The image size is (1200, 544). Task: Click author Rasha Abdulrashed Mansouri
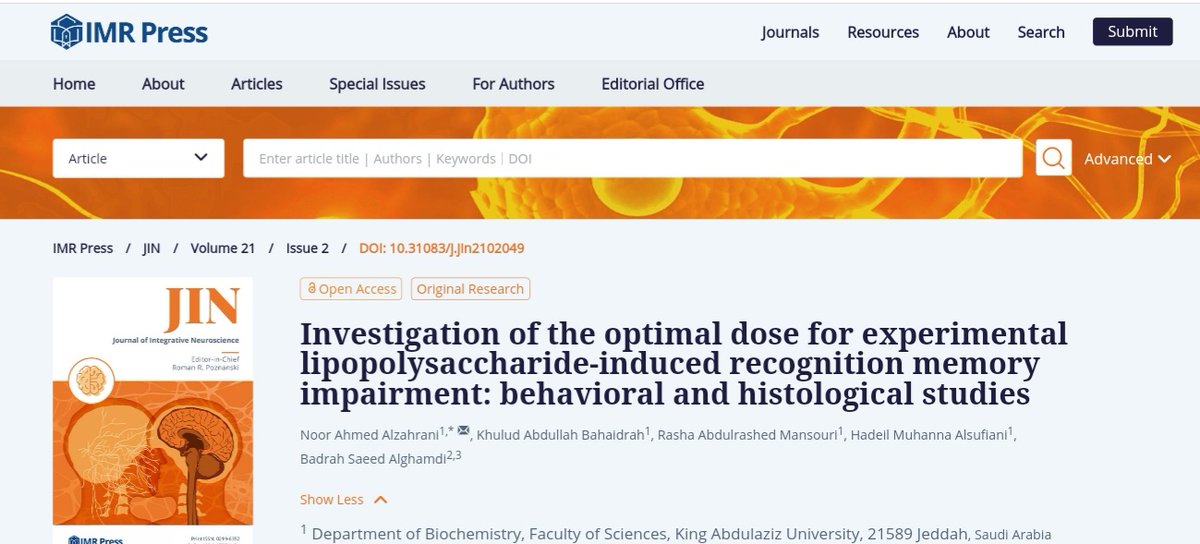pos(749,433)
